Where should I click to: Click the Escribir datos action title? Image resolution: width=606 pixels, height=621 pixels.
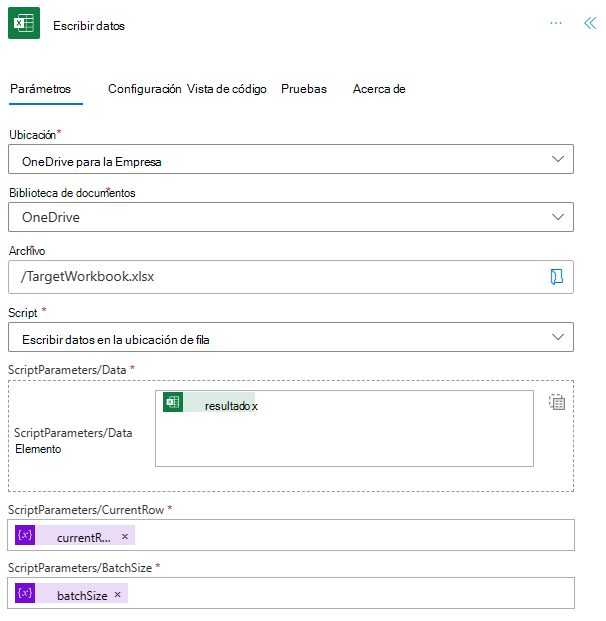pos(89,26)
